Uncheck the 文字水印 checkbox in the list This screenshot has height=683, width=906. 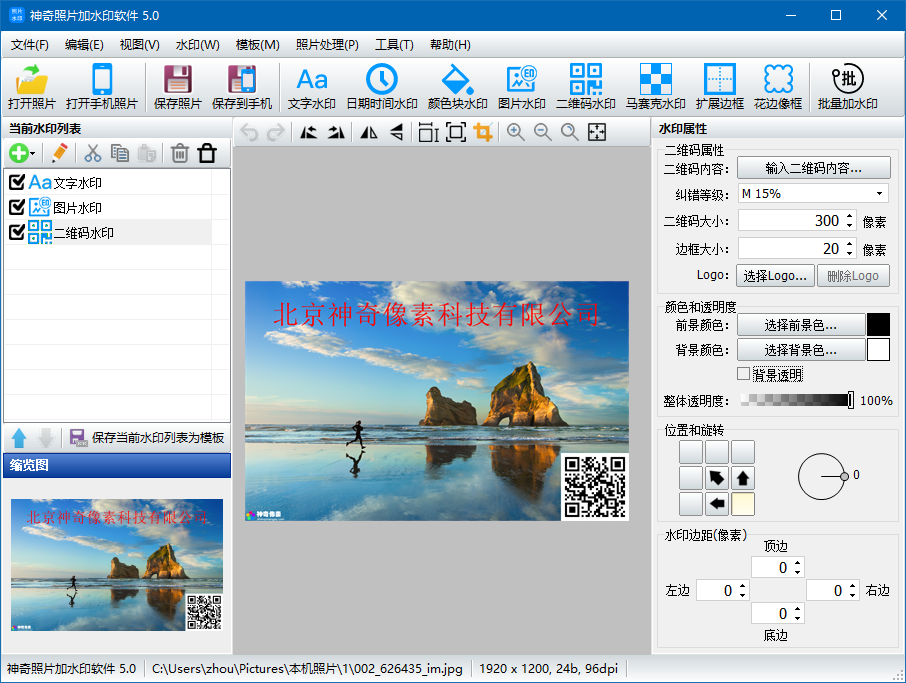[x=17, y=182]
